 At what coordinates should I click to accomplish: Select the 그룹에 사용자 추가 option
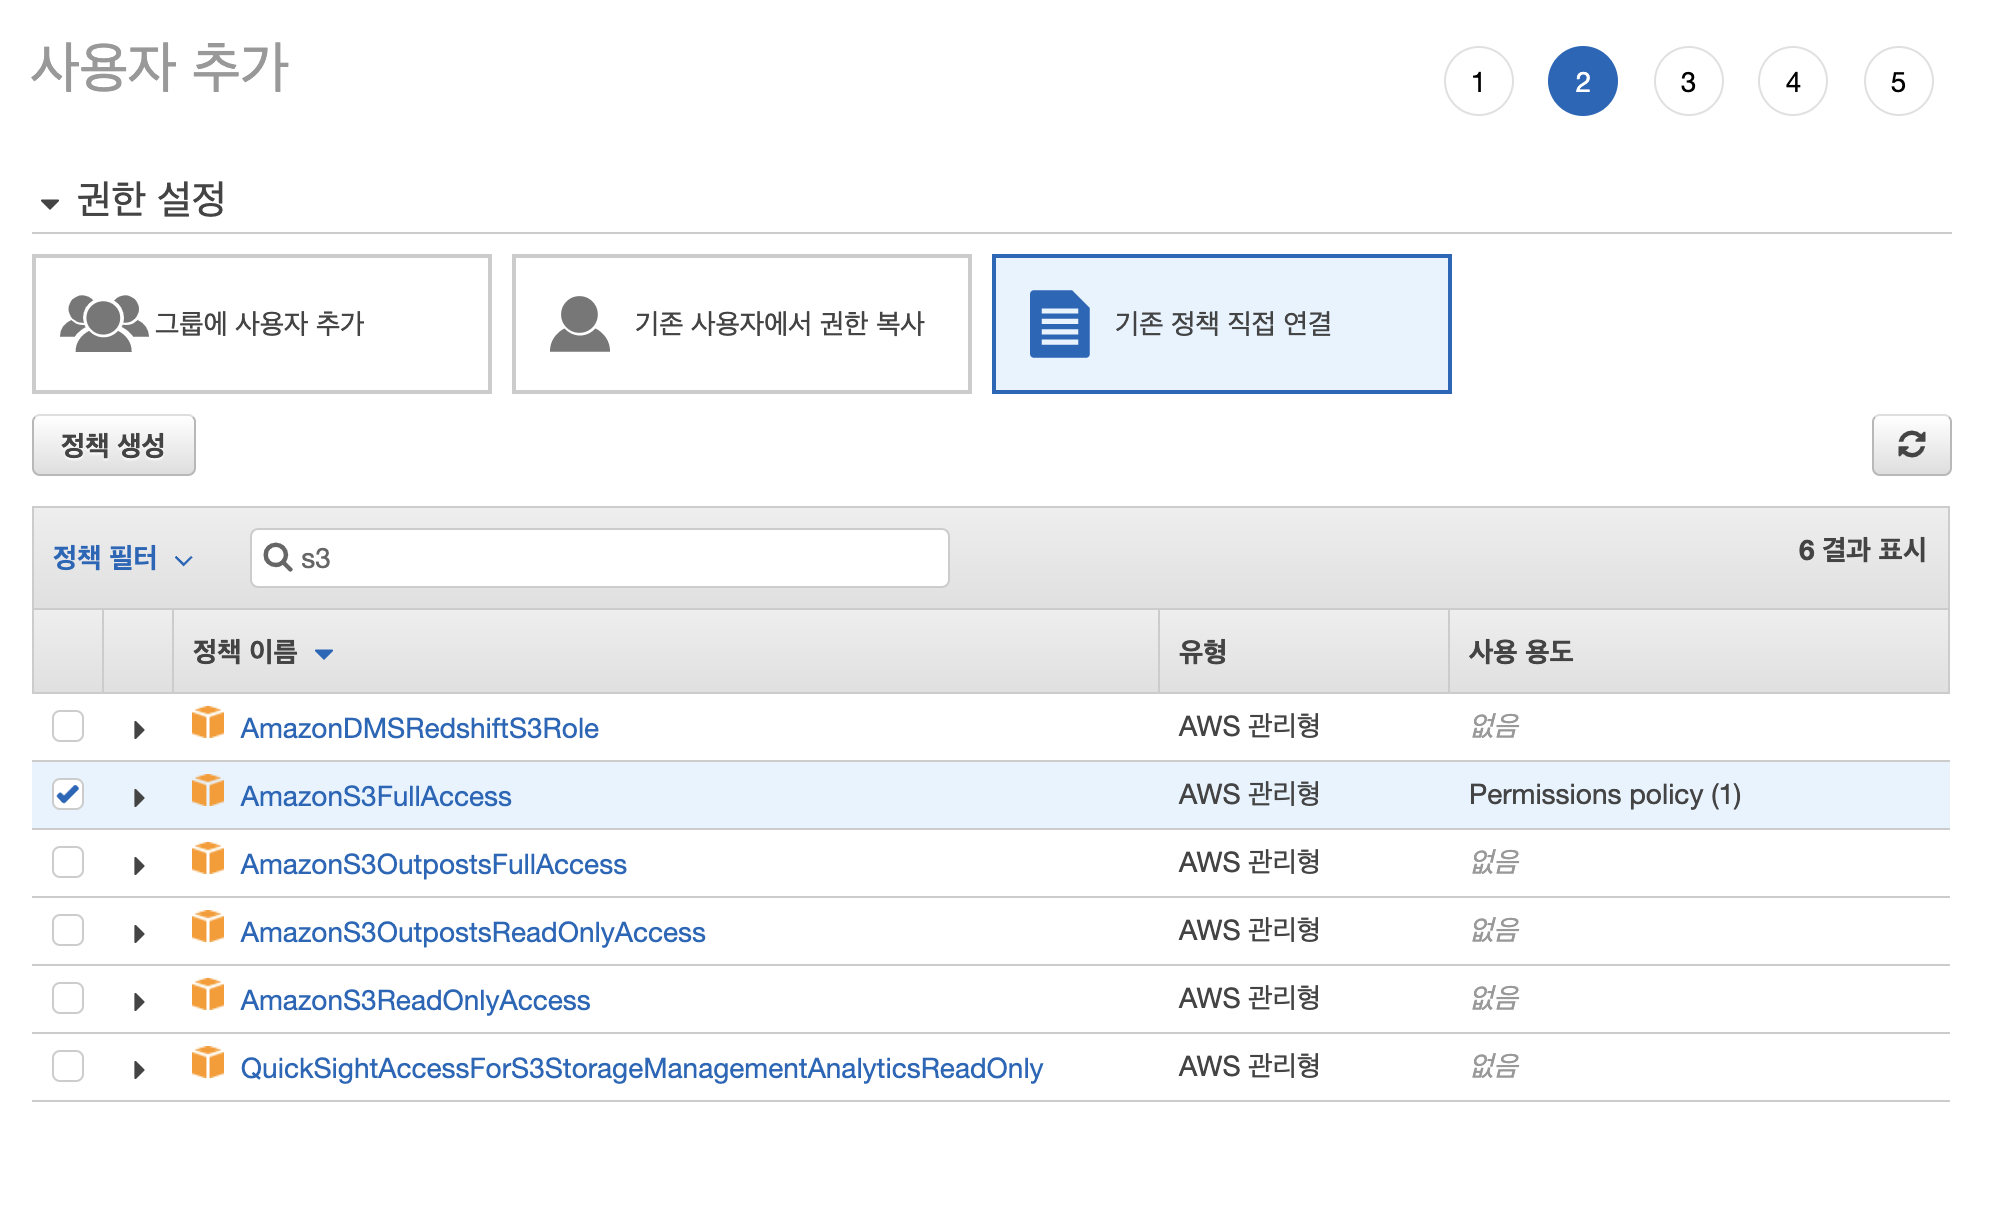pos(262,324)
